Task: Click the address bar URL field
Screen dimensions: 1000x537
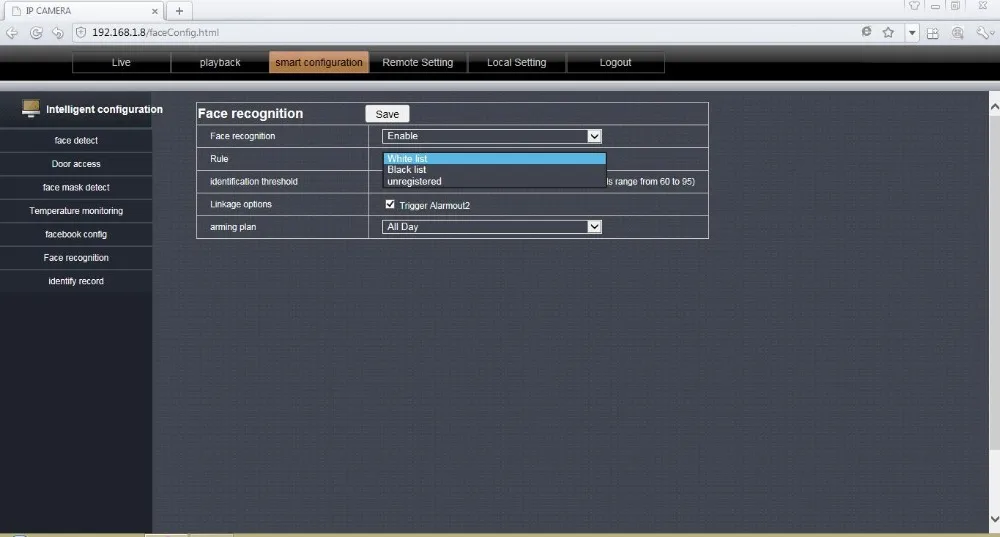Action: coord(466,33)
